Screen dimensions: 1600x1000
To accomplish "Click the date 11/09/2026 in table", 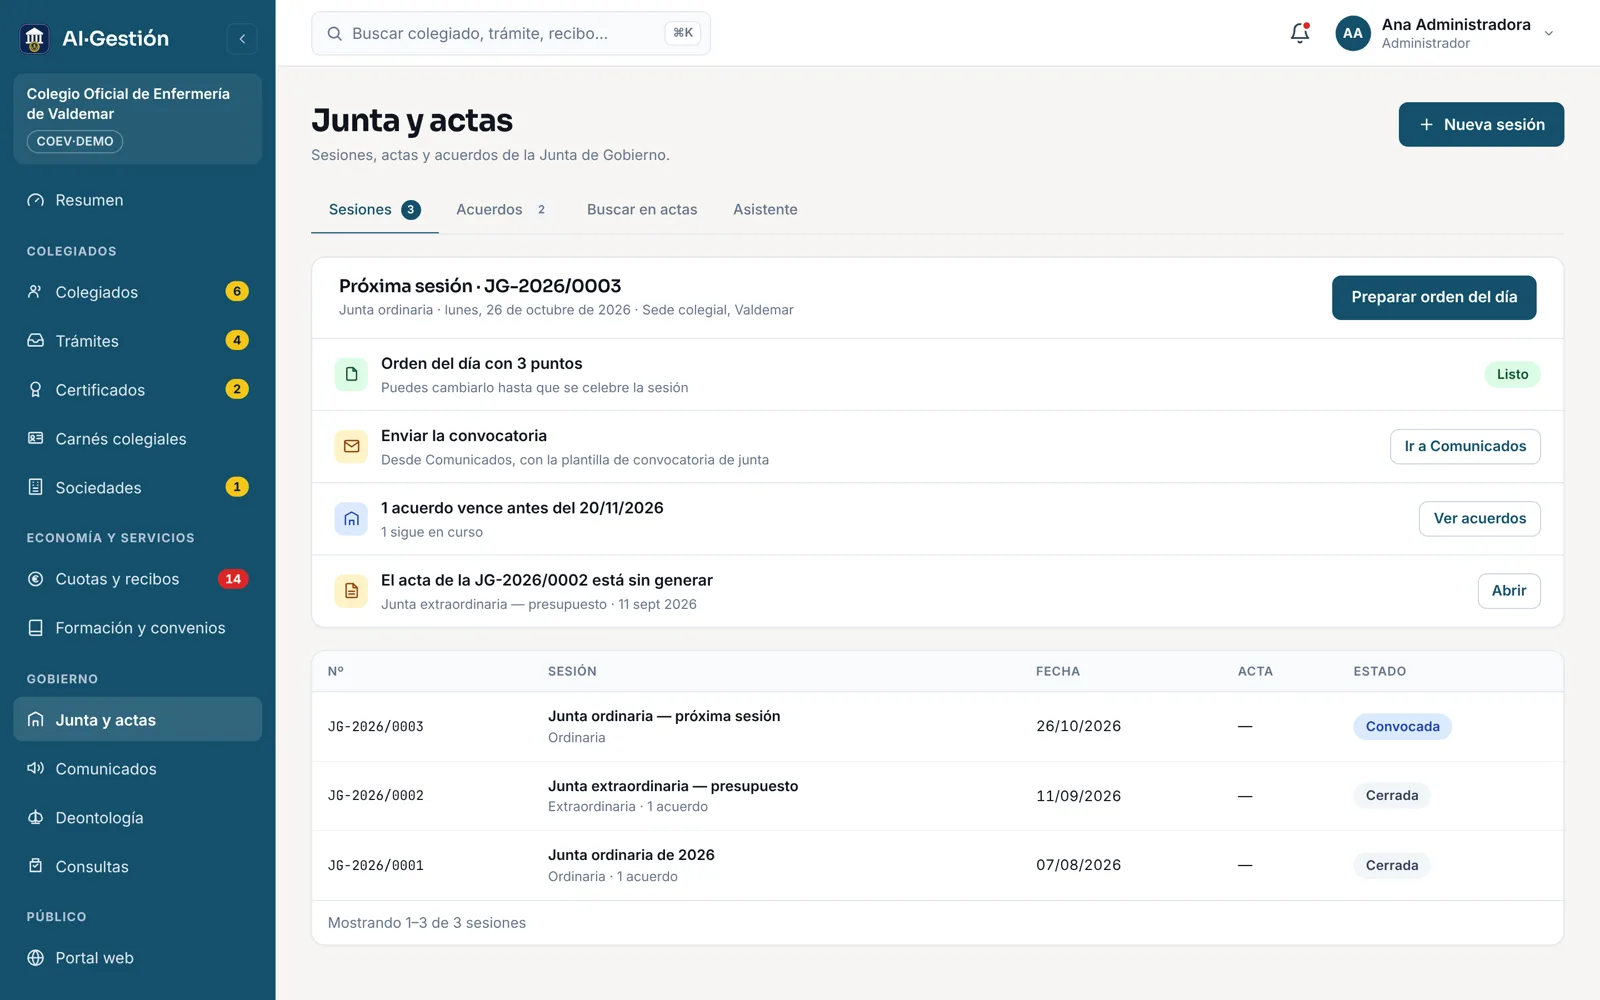I will 1078,796.
